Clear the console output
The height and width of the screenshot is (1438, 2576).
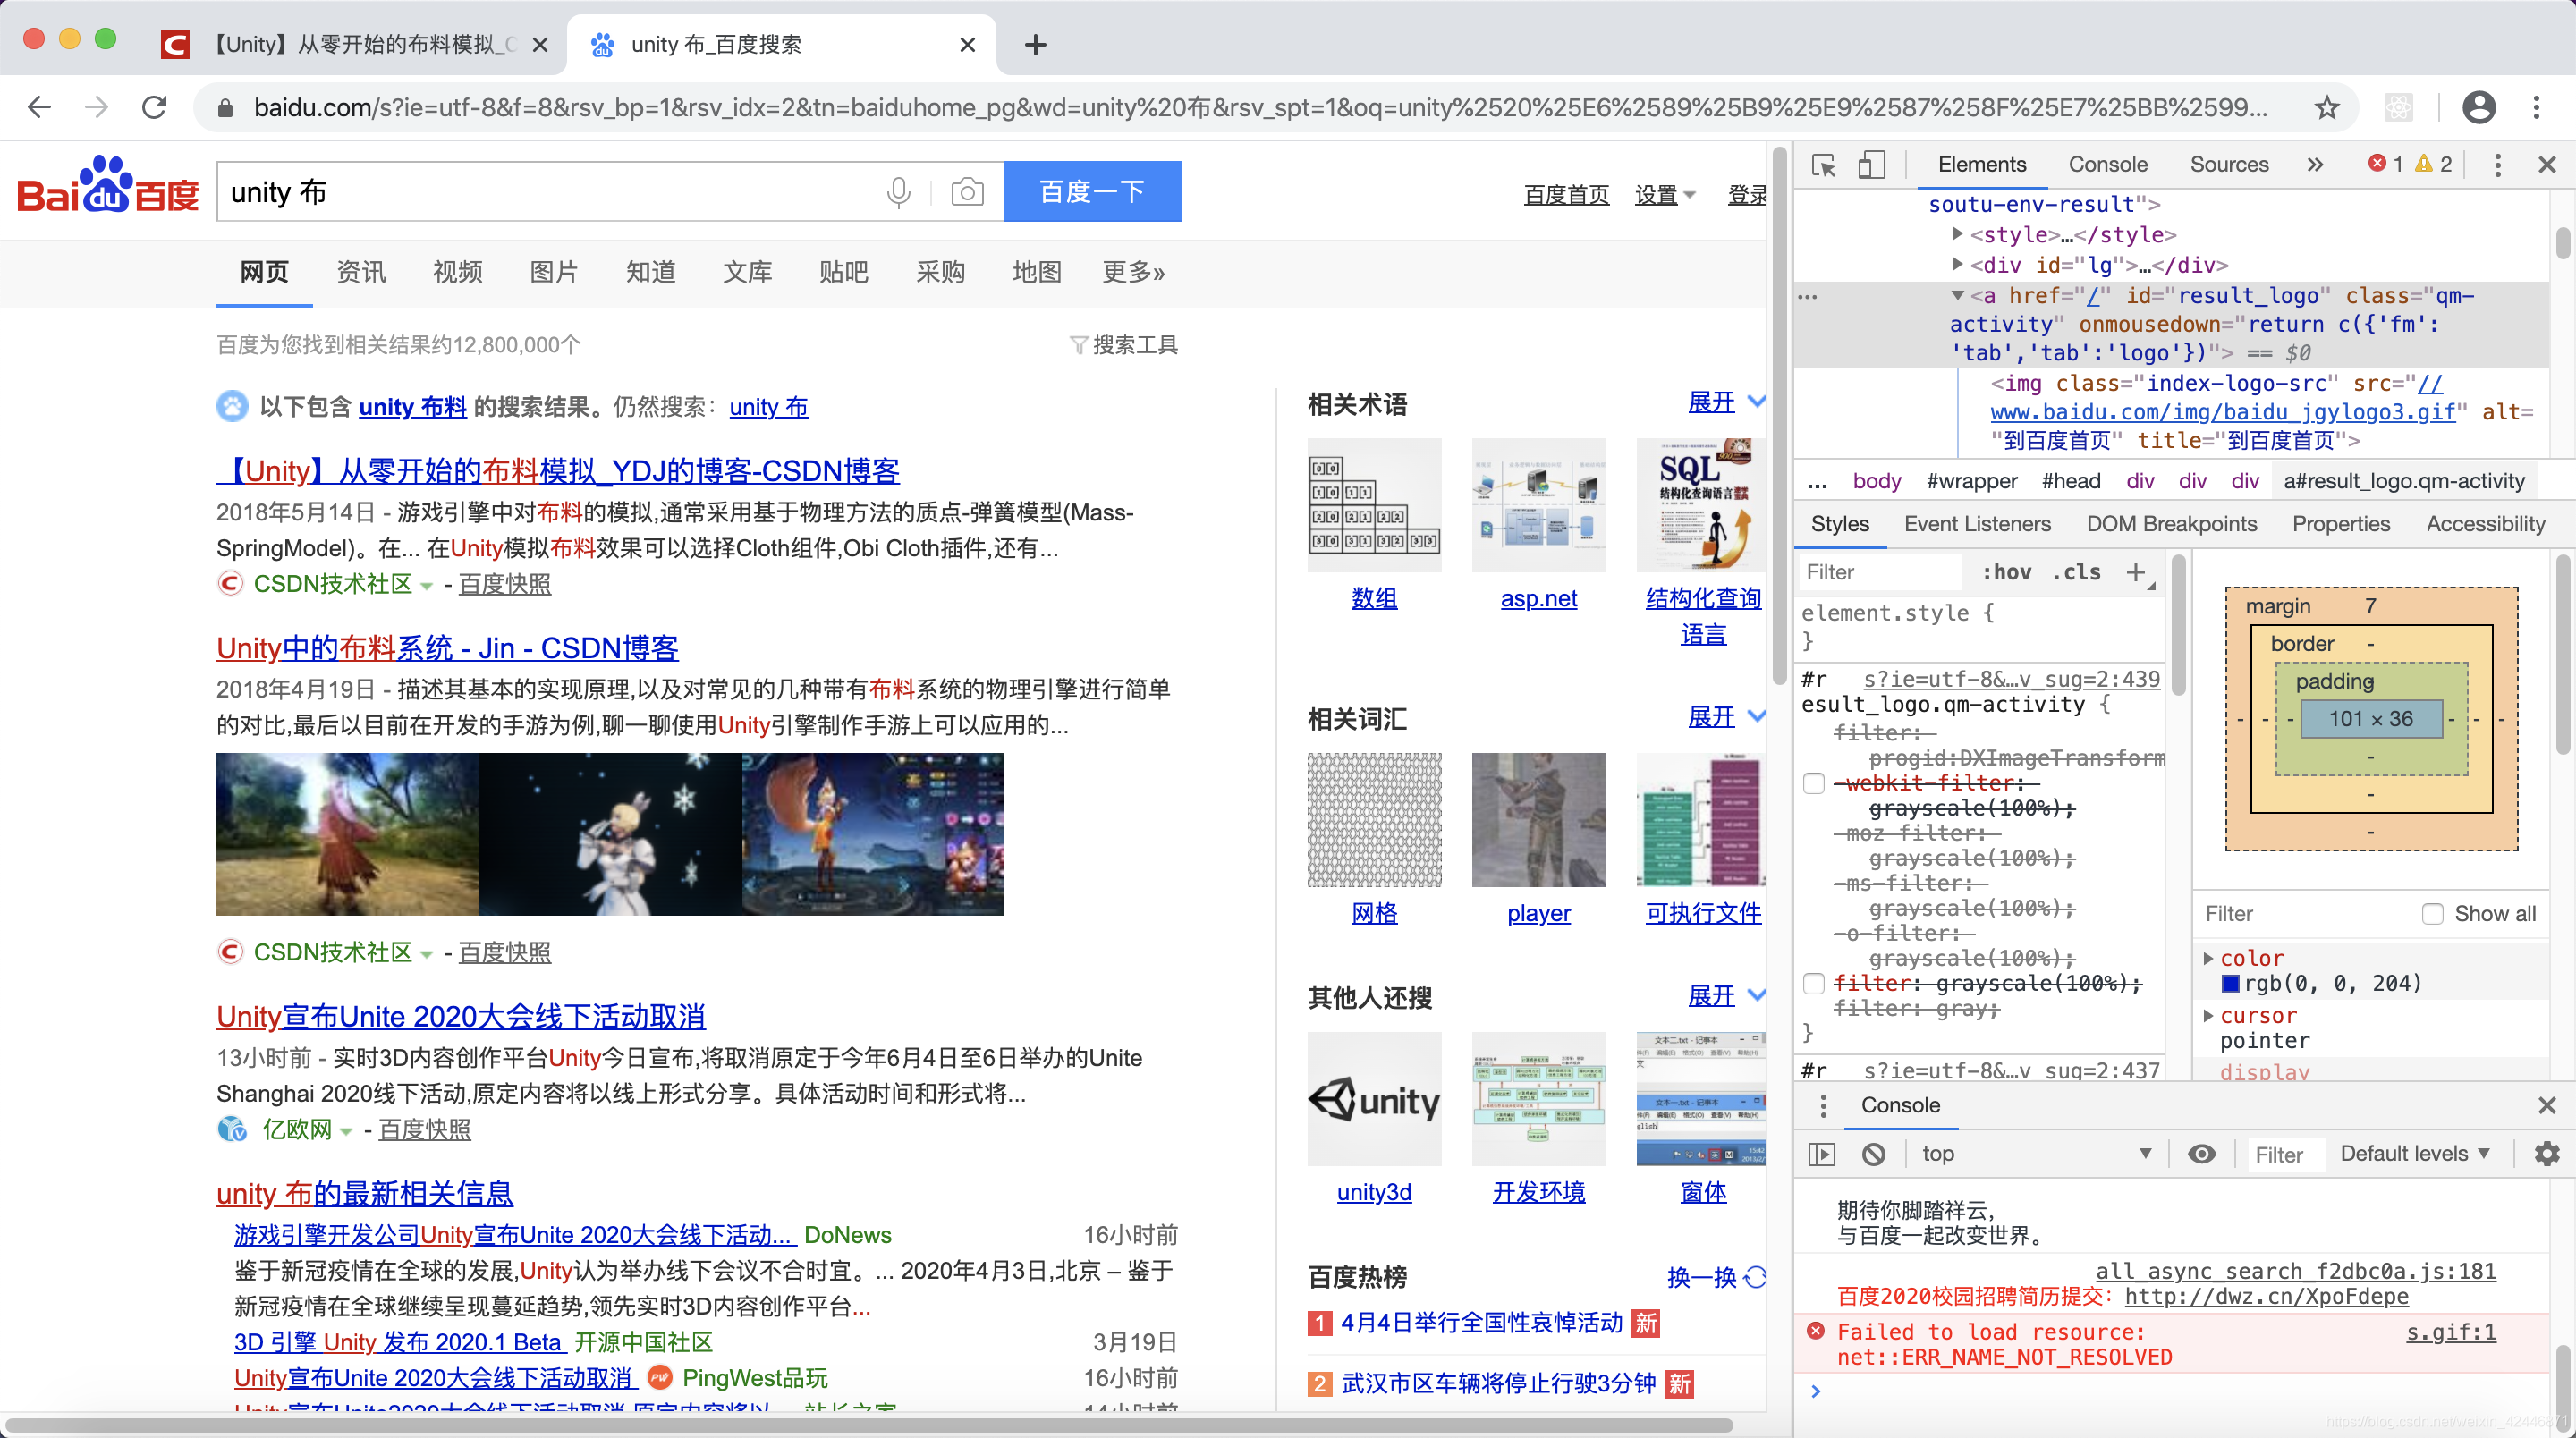1873,1154
